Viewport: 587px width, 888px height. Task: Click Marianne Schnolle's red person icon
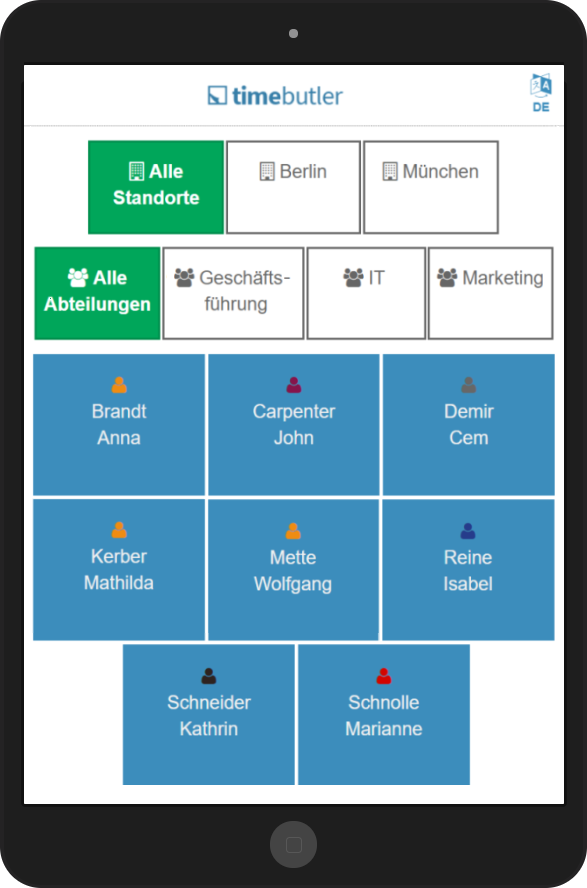coord(384,676)
